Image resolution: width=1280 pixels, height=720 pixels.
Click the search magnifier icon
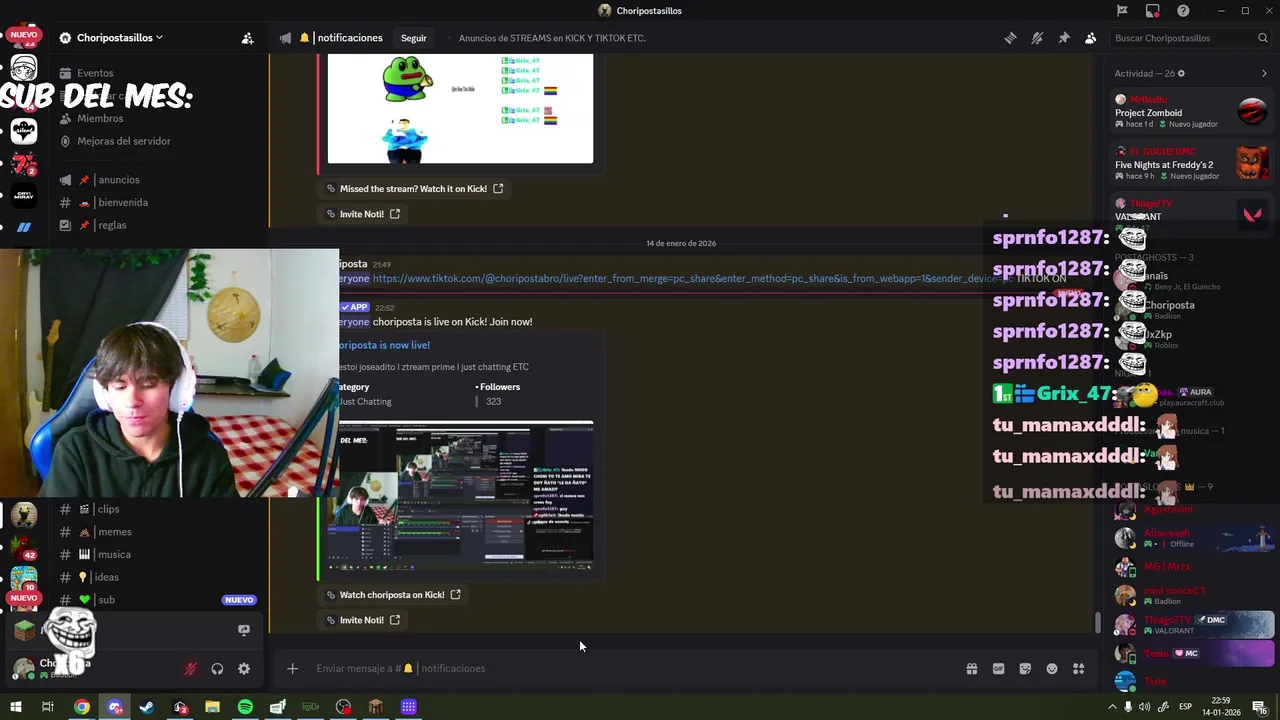pyautogui.click(x=1263, y=38)
